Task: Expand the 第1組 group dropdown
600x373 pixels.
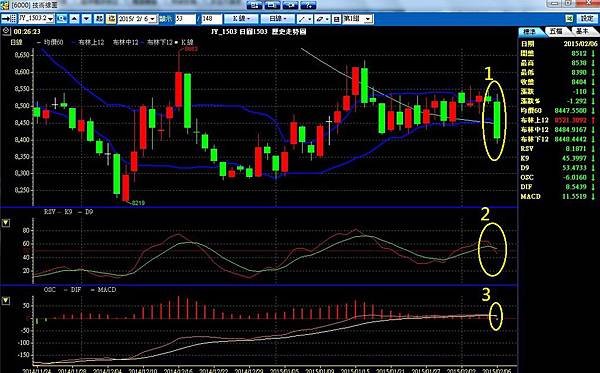Action: pos(368,18)
